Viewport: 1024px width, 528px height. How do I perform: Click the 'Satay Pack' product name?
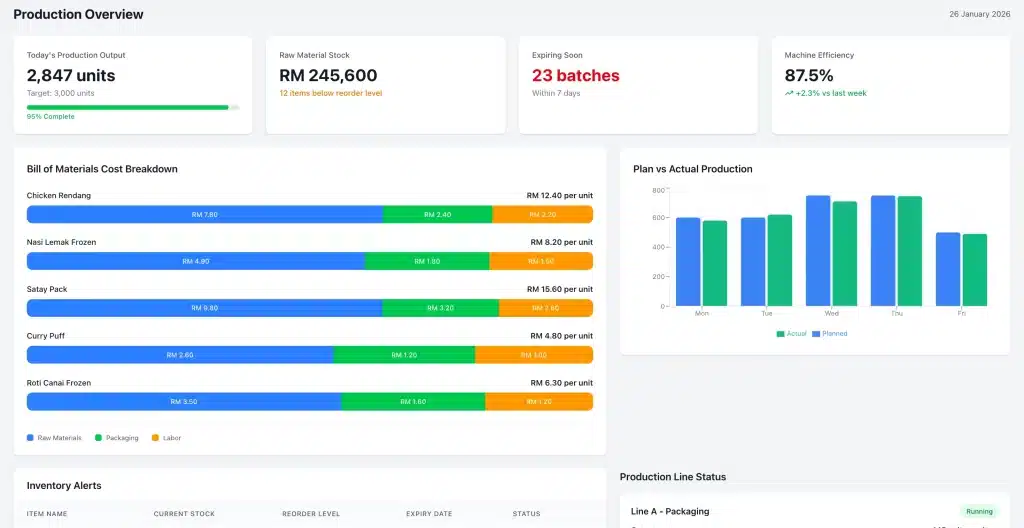coord(47,289)
